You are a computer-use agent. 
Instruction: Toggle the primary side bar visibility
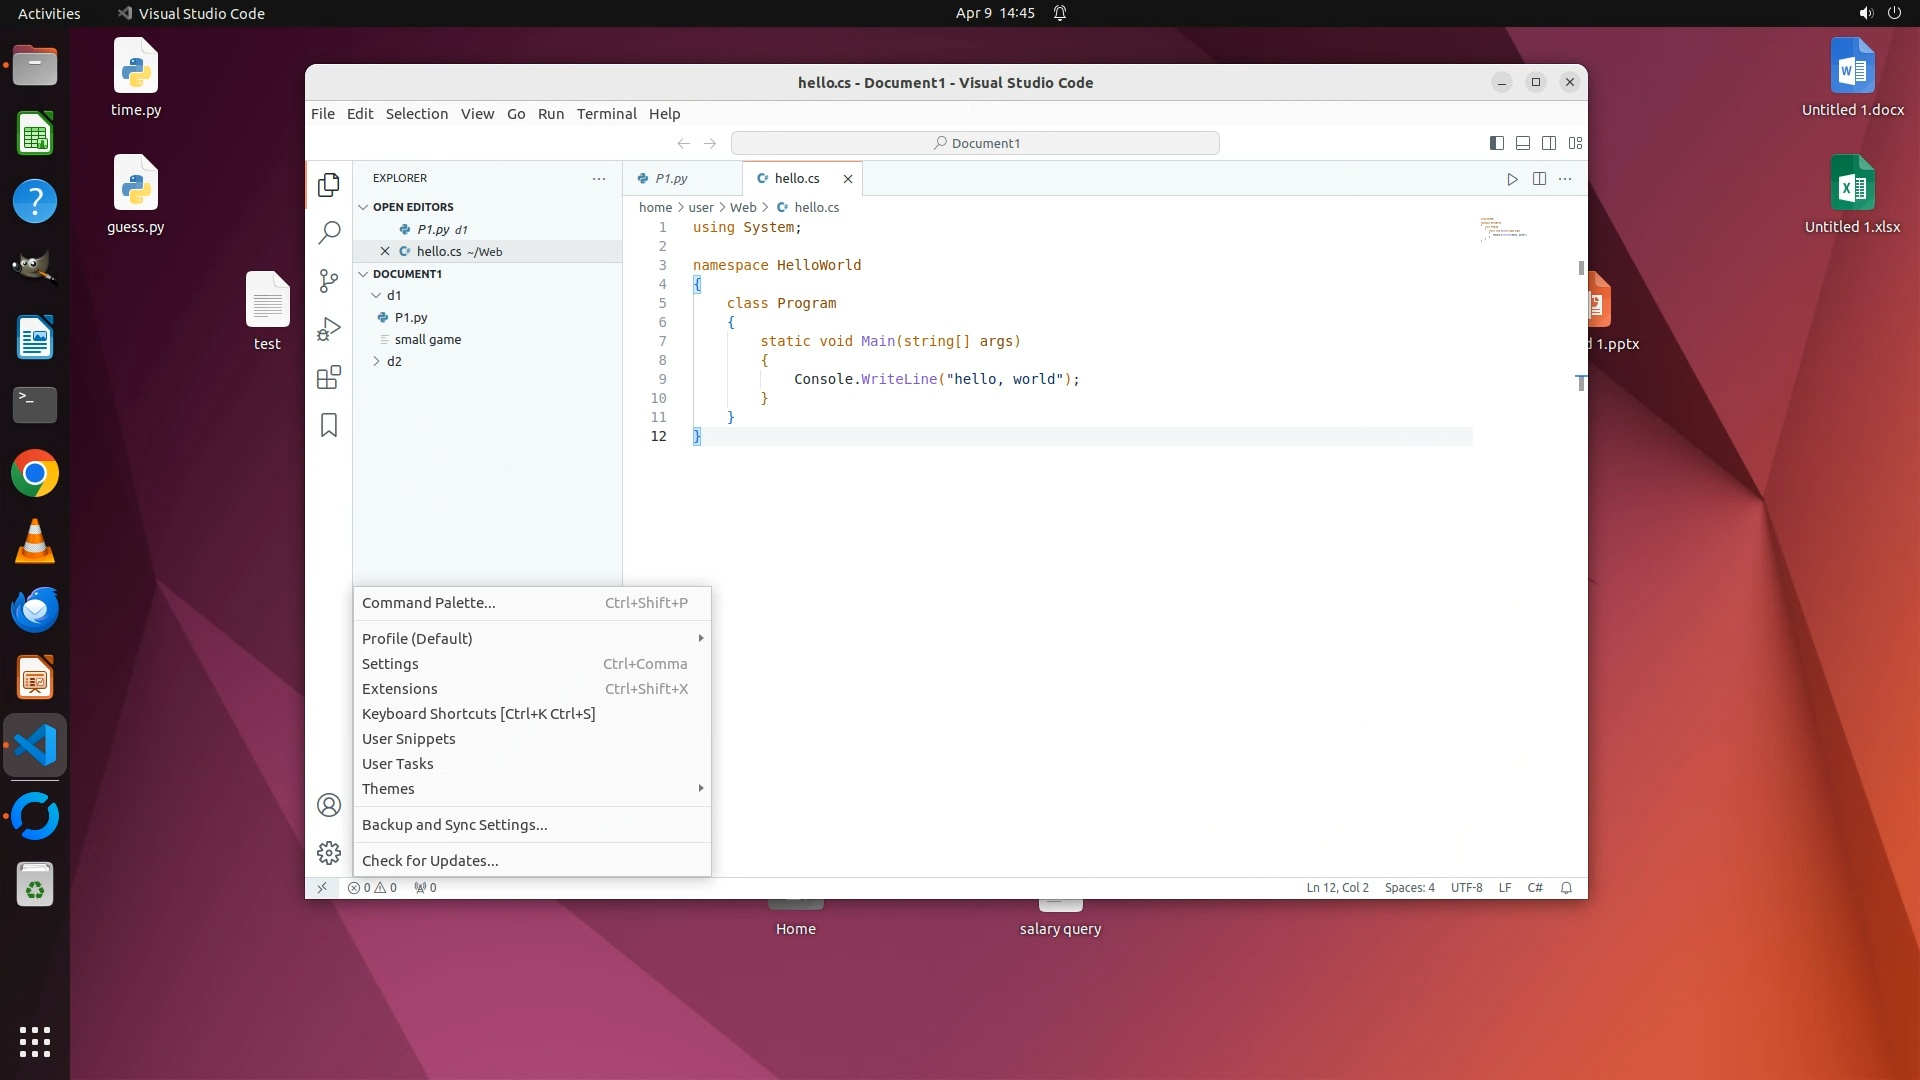click(x=1497, y=143)
